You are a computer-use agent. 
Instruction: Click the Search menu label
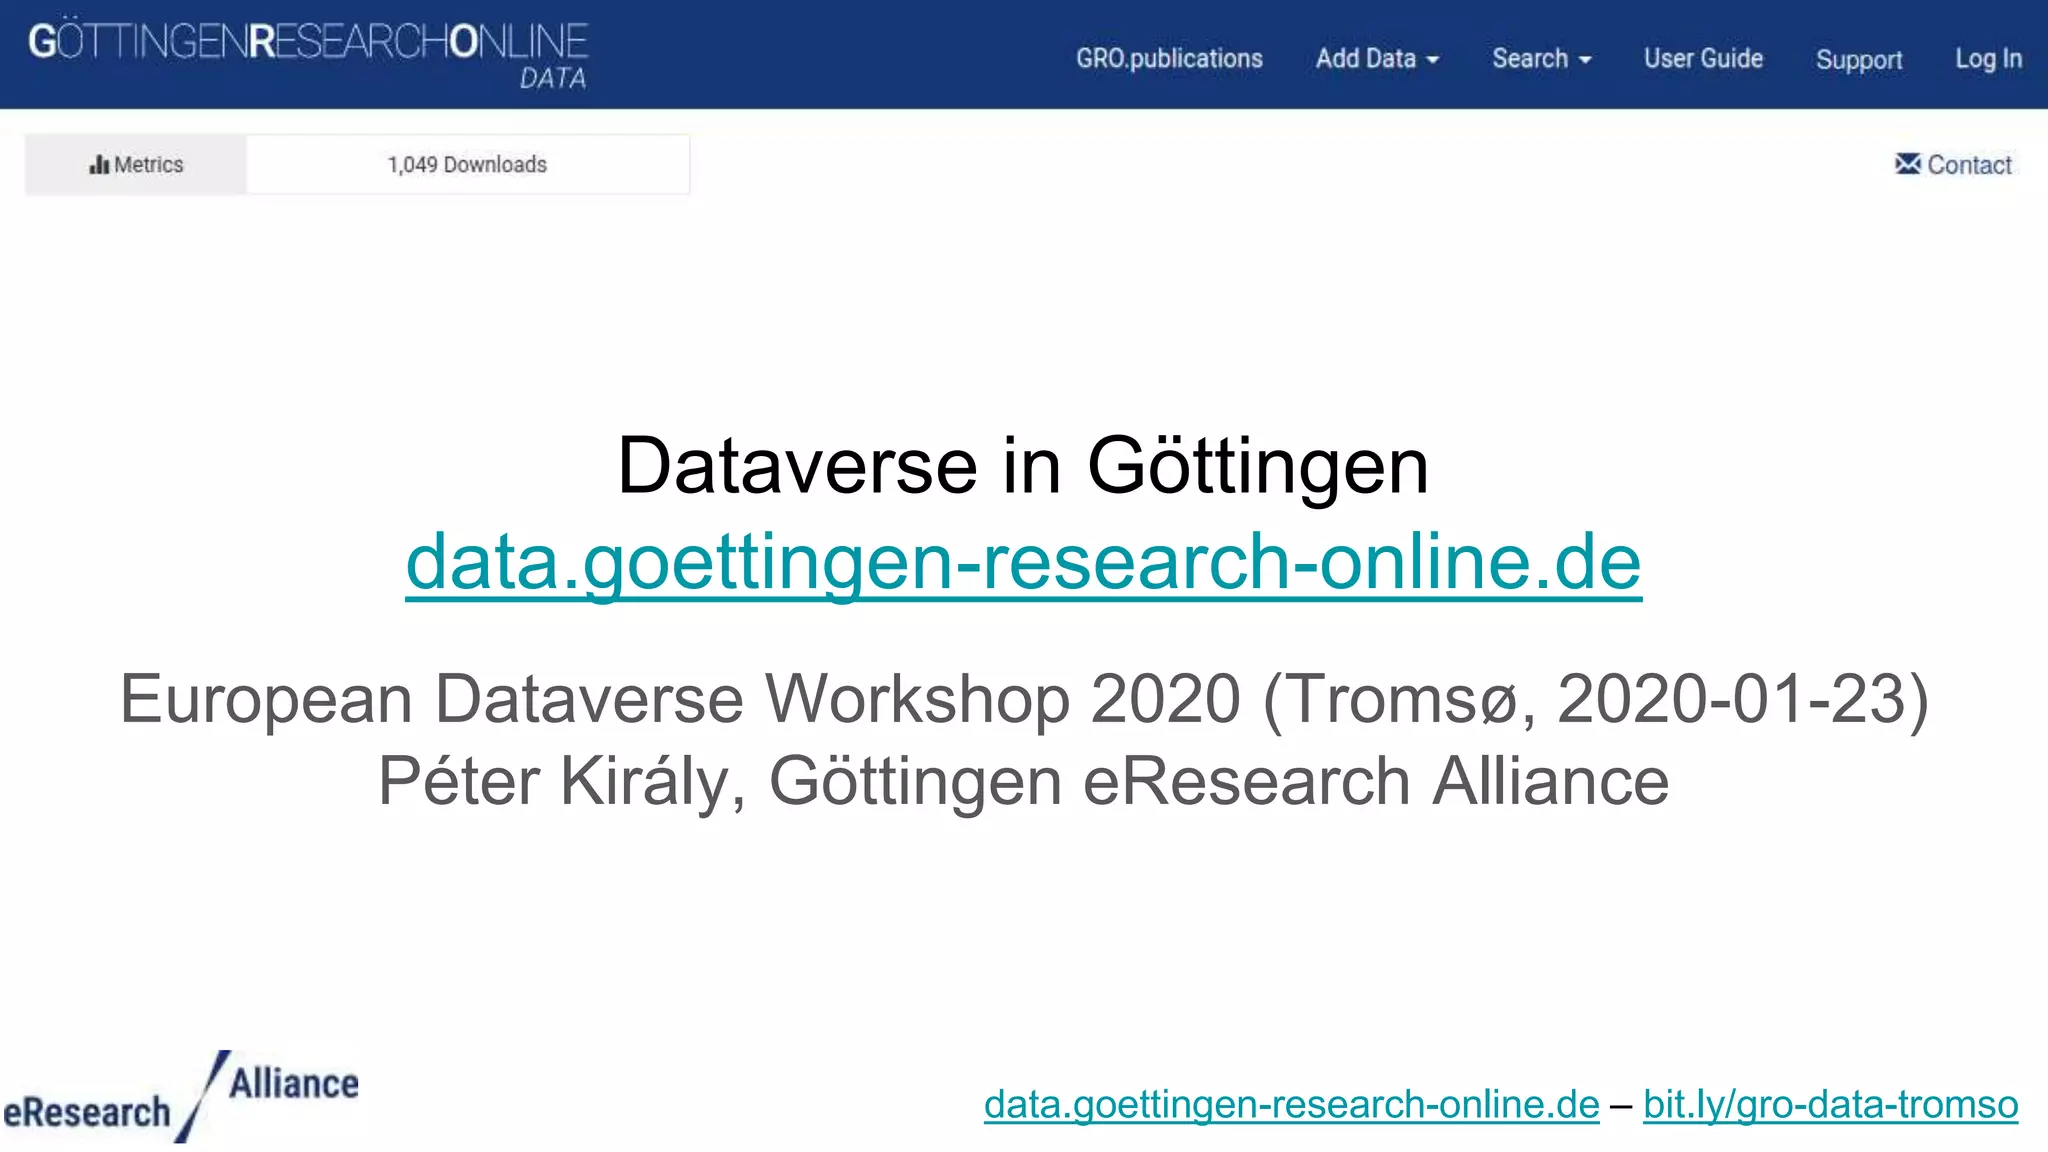[1529, 59]
